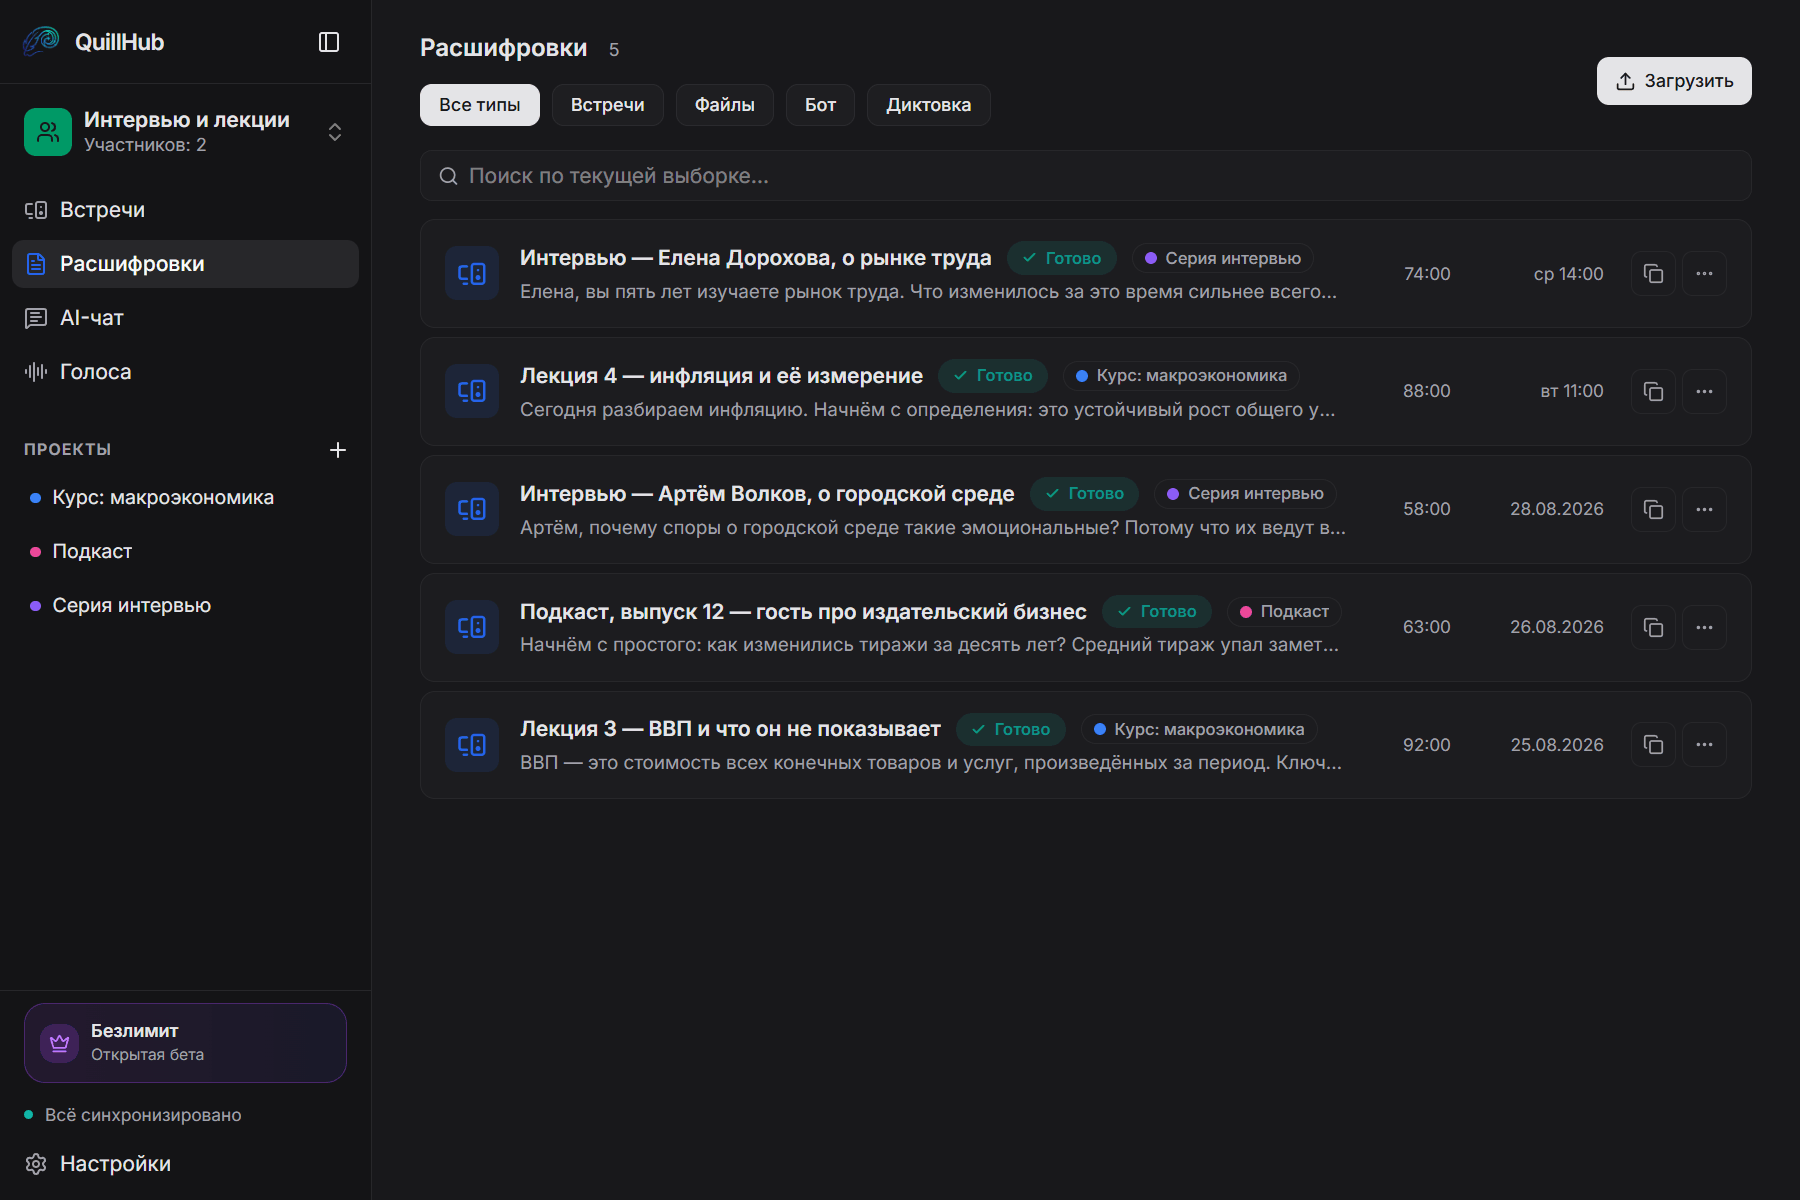
Task: Copy the Елена Дорохова interview transcript
Action: click(x=1653, y=274)
